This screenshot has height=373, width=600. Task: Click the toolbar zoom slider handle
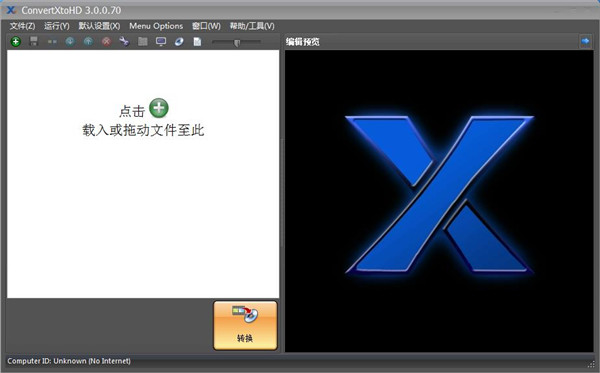pos(237,42)
